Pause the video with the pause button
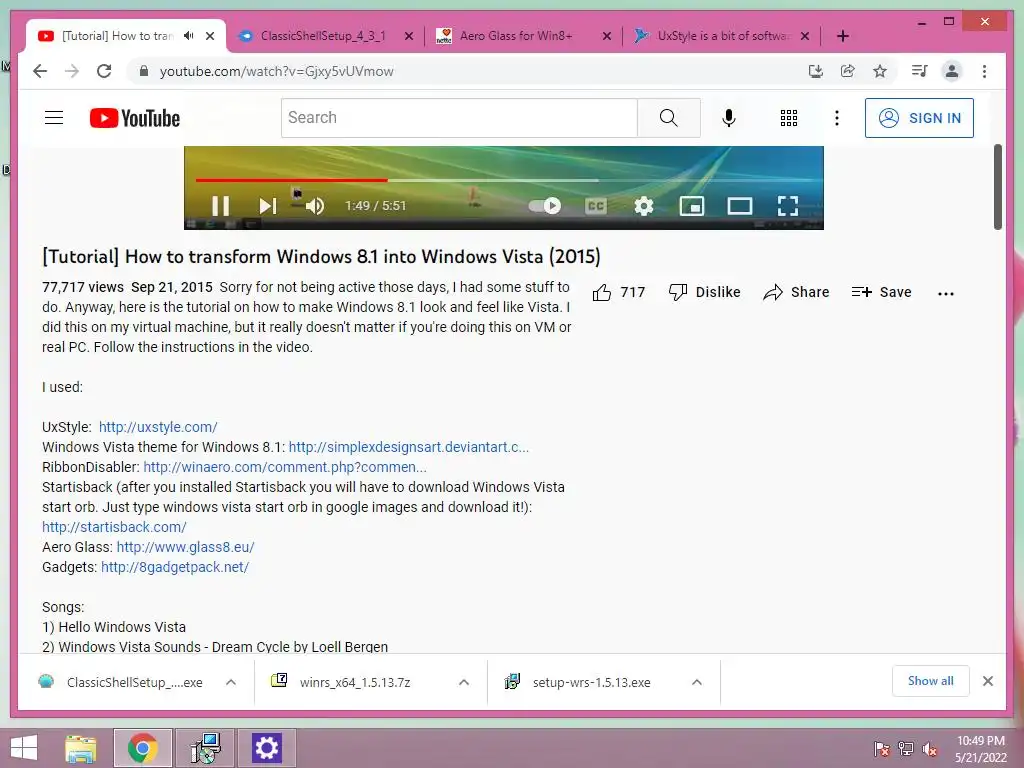Image resolution: width=1024 pixels, height=768 pixels. 221,206
